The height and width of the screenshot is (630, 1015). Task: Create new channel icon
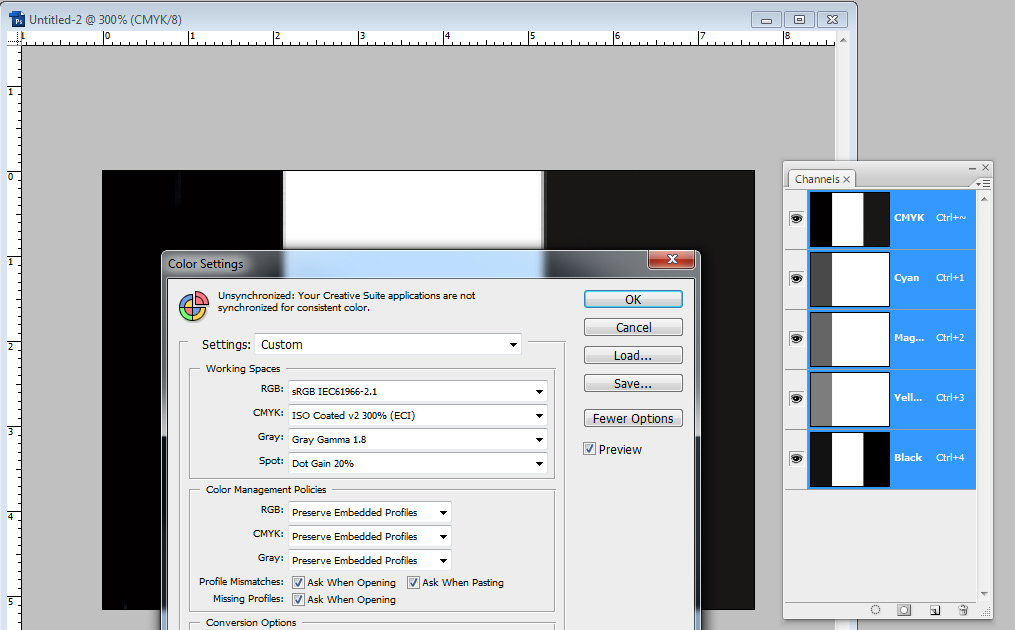tap(935, 610)
